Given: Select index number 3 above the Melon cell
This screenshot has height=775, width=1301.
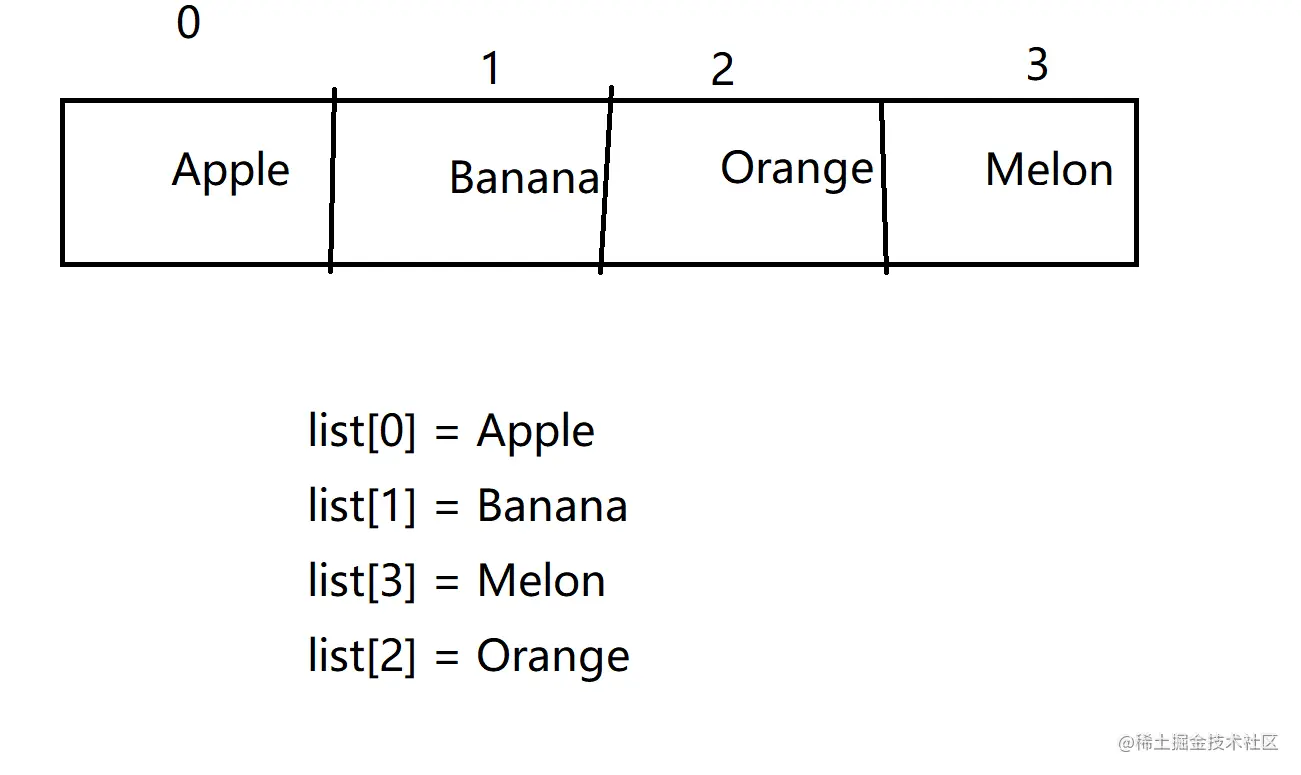Looking at the screenshot, I should pos(1037,65).
